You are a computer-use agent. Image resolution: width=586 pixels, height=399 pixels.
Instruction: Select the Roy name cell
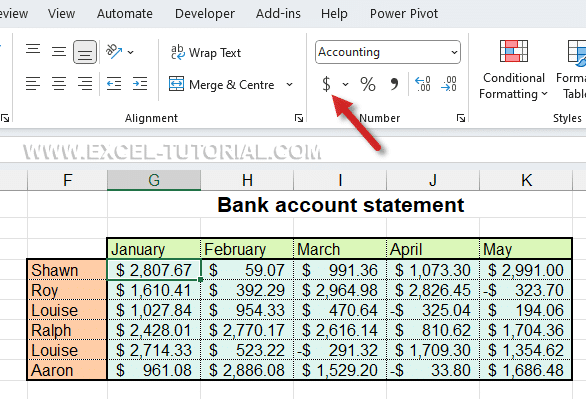pyautogui.click(x=67, y=290)
